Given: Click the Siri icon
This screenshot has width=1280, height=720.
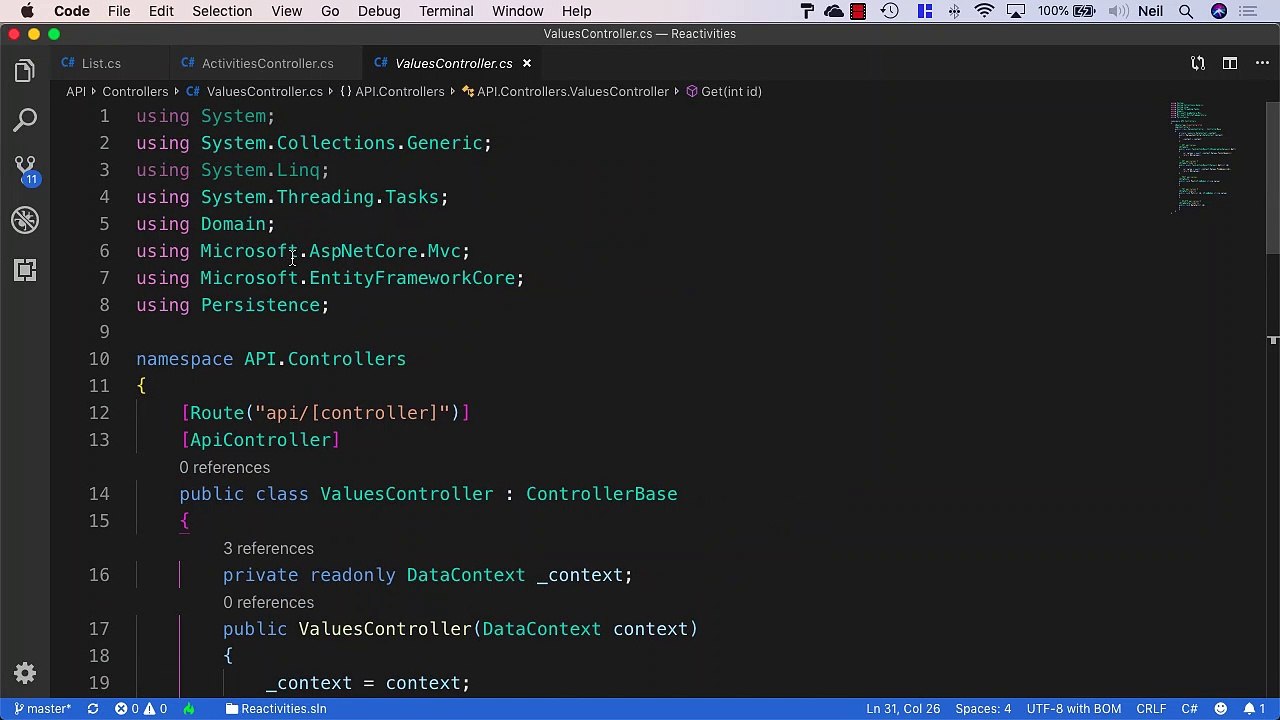Looking at the screenshot, I should coord(1219,11).
